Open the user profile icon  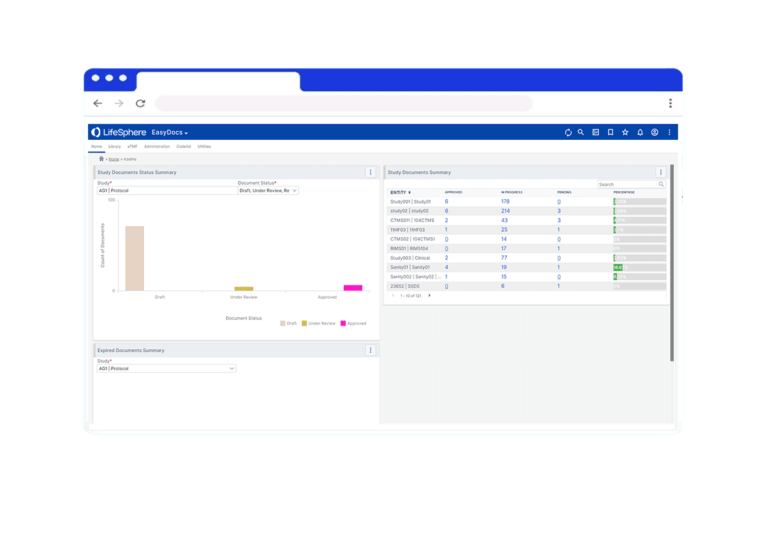pyautogui.click(x=655, y=132)
